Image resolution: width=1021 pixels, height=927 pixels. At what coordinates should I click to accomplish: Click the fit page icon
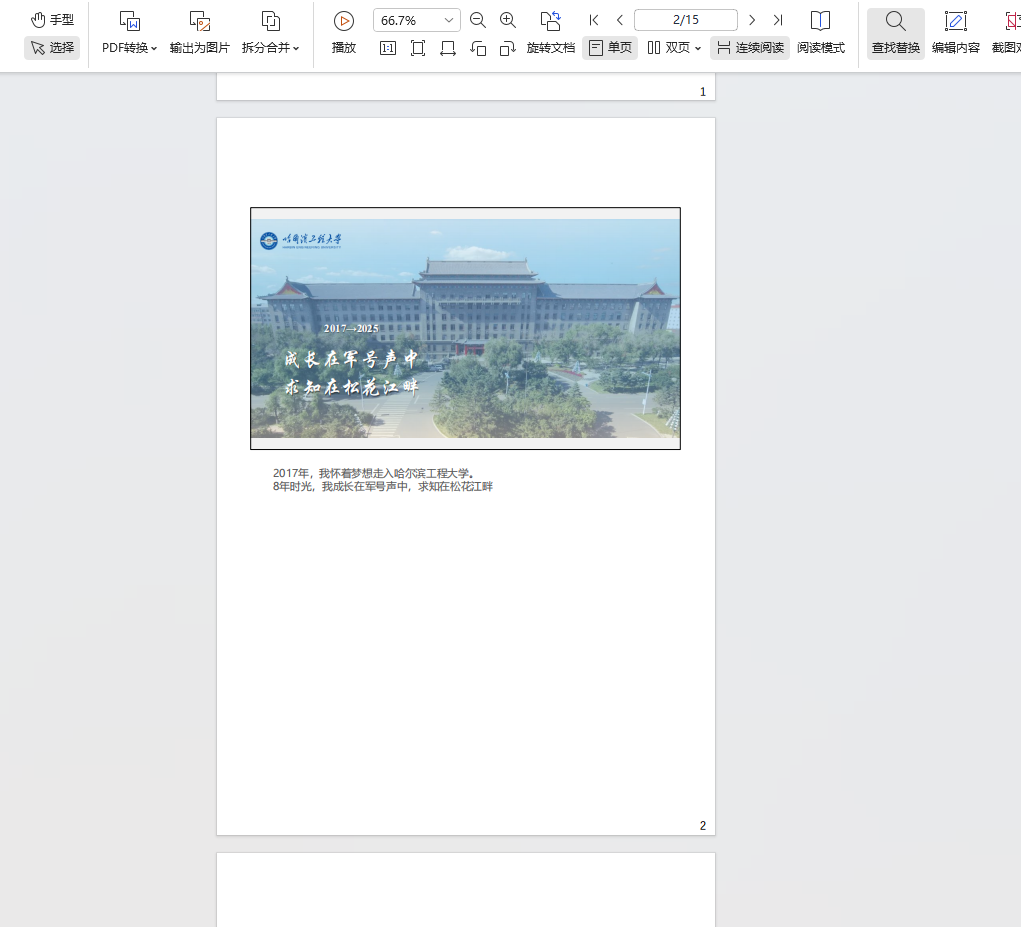pos(418,48)
